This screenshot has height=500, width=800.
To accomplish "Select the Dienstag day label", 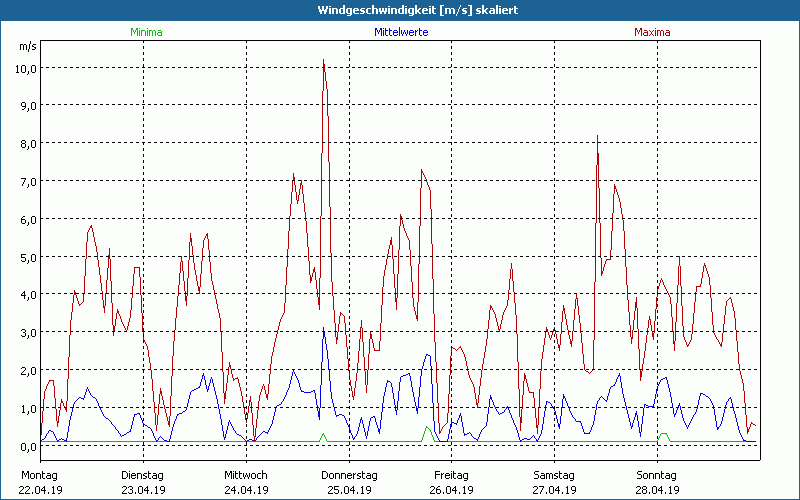I will [x=143, y=475].
